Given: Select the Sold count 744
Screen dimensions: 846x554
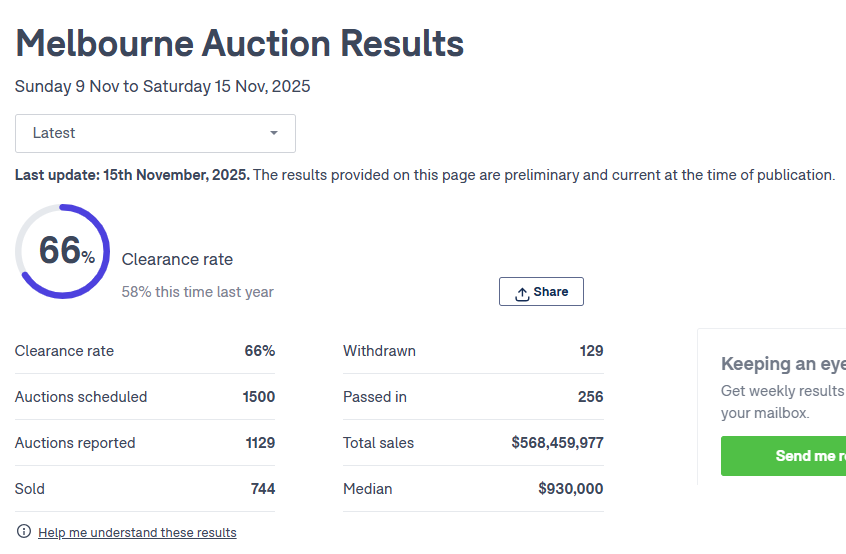Looking at the screenshot, I should 263,489.
